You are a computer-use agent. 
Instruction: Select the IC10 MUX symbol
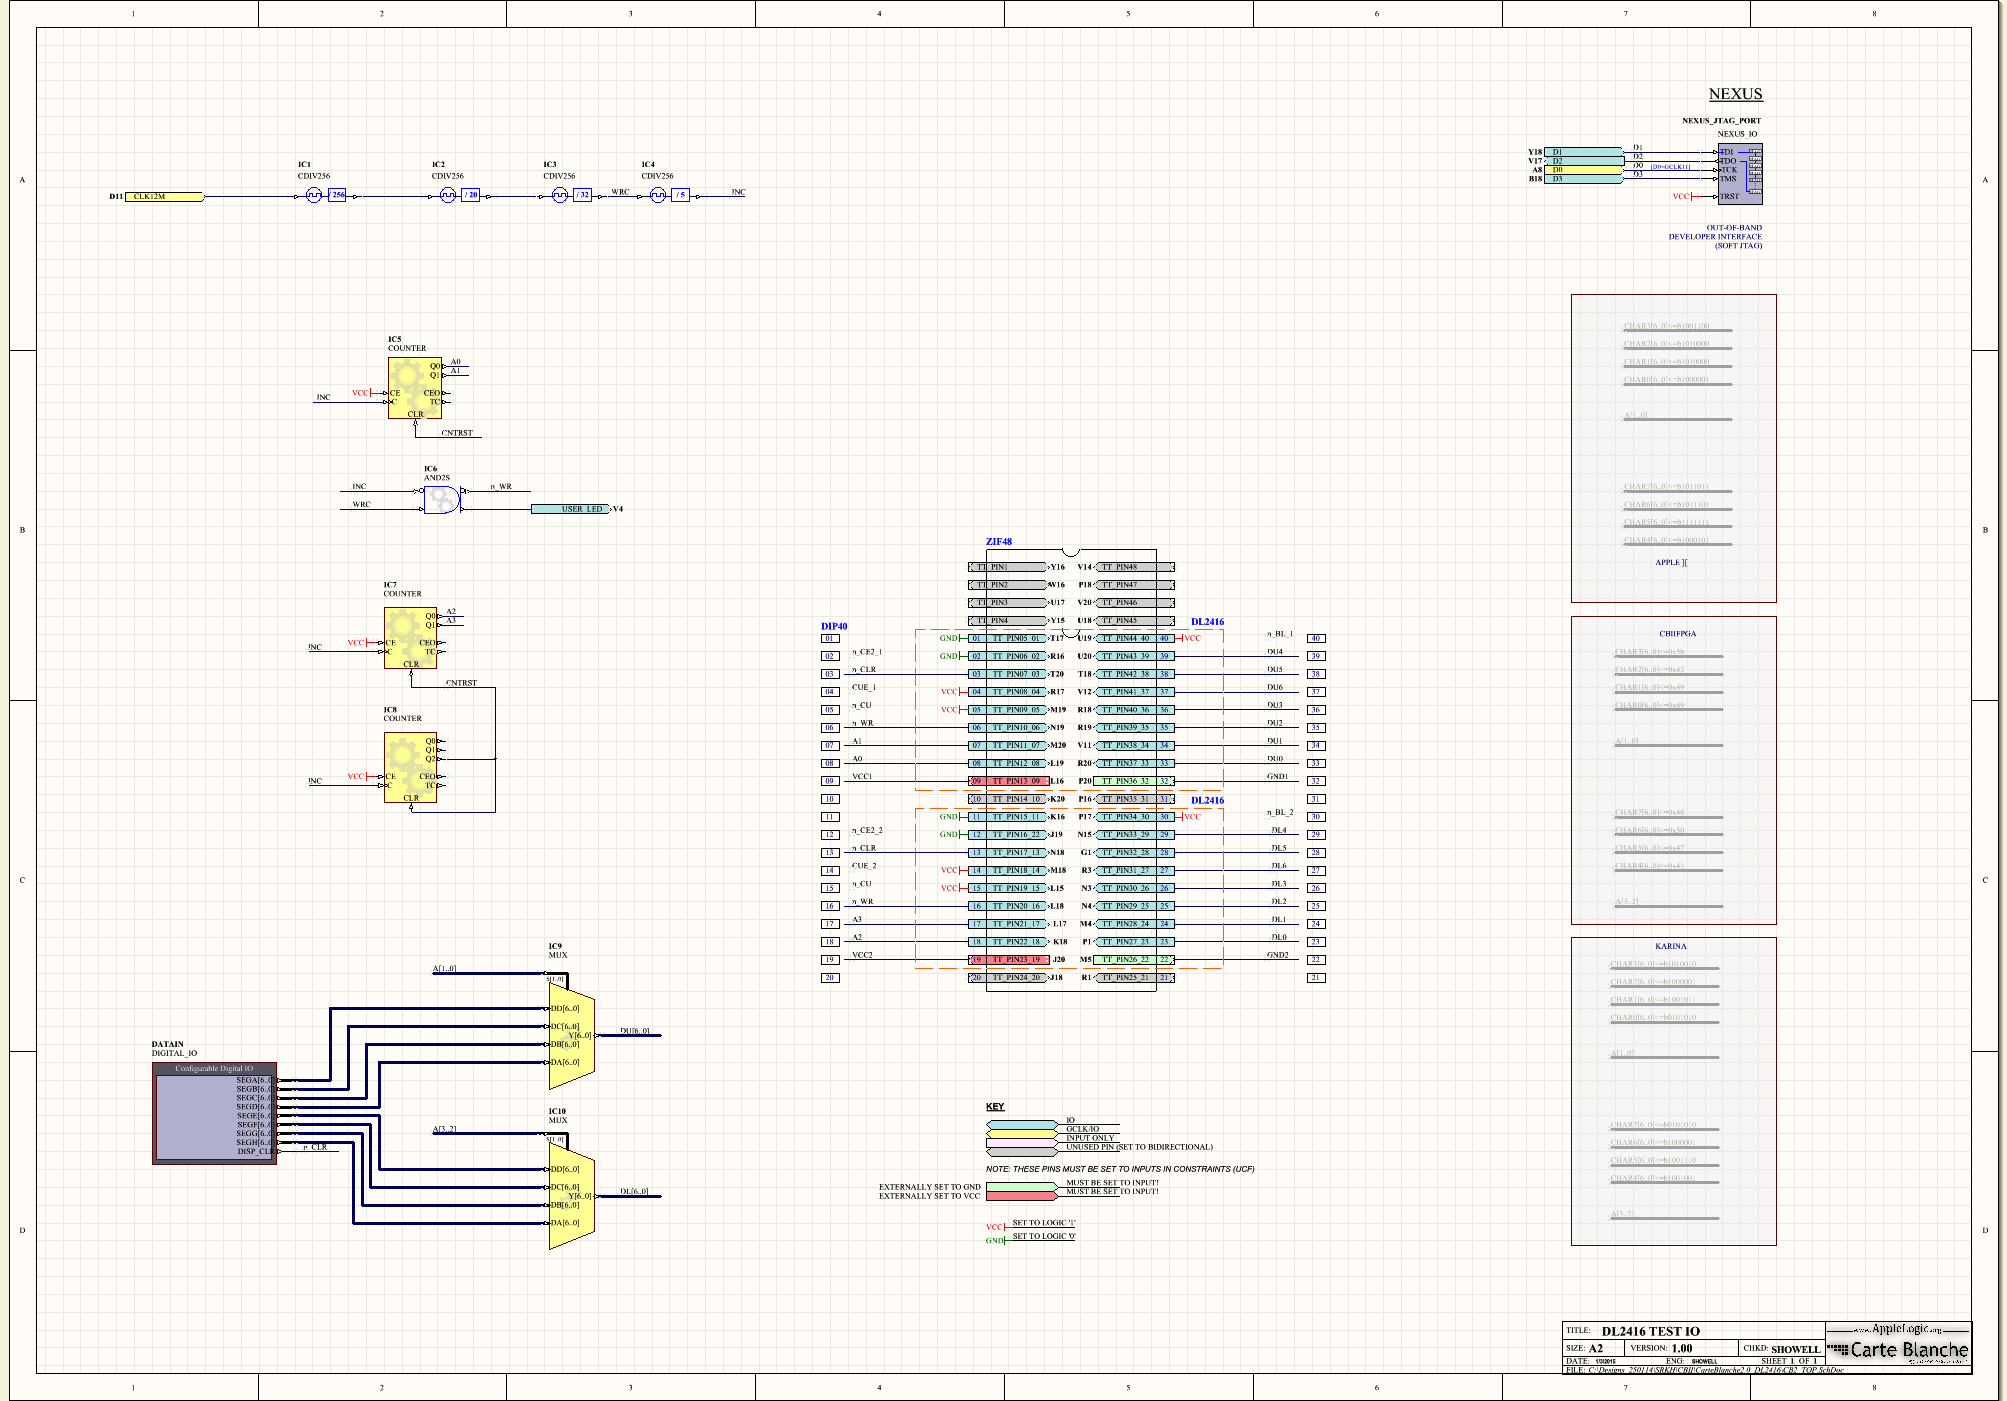coord(571,1196)
